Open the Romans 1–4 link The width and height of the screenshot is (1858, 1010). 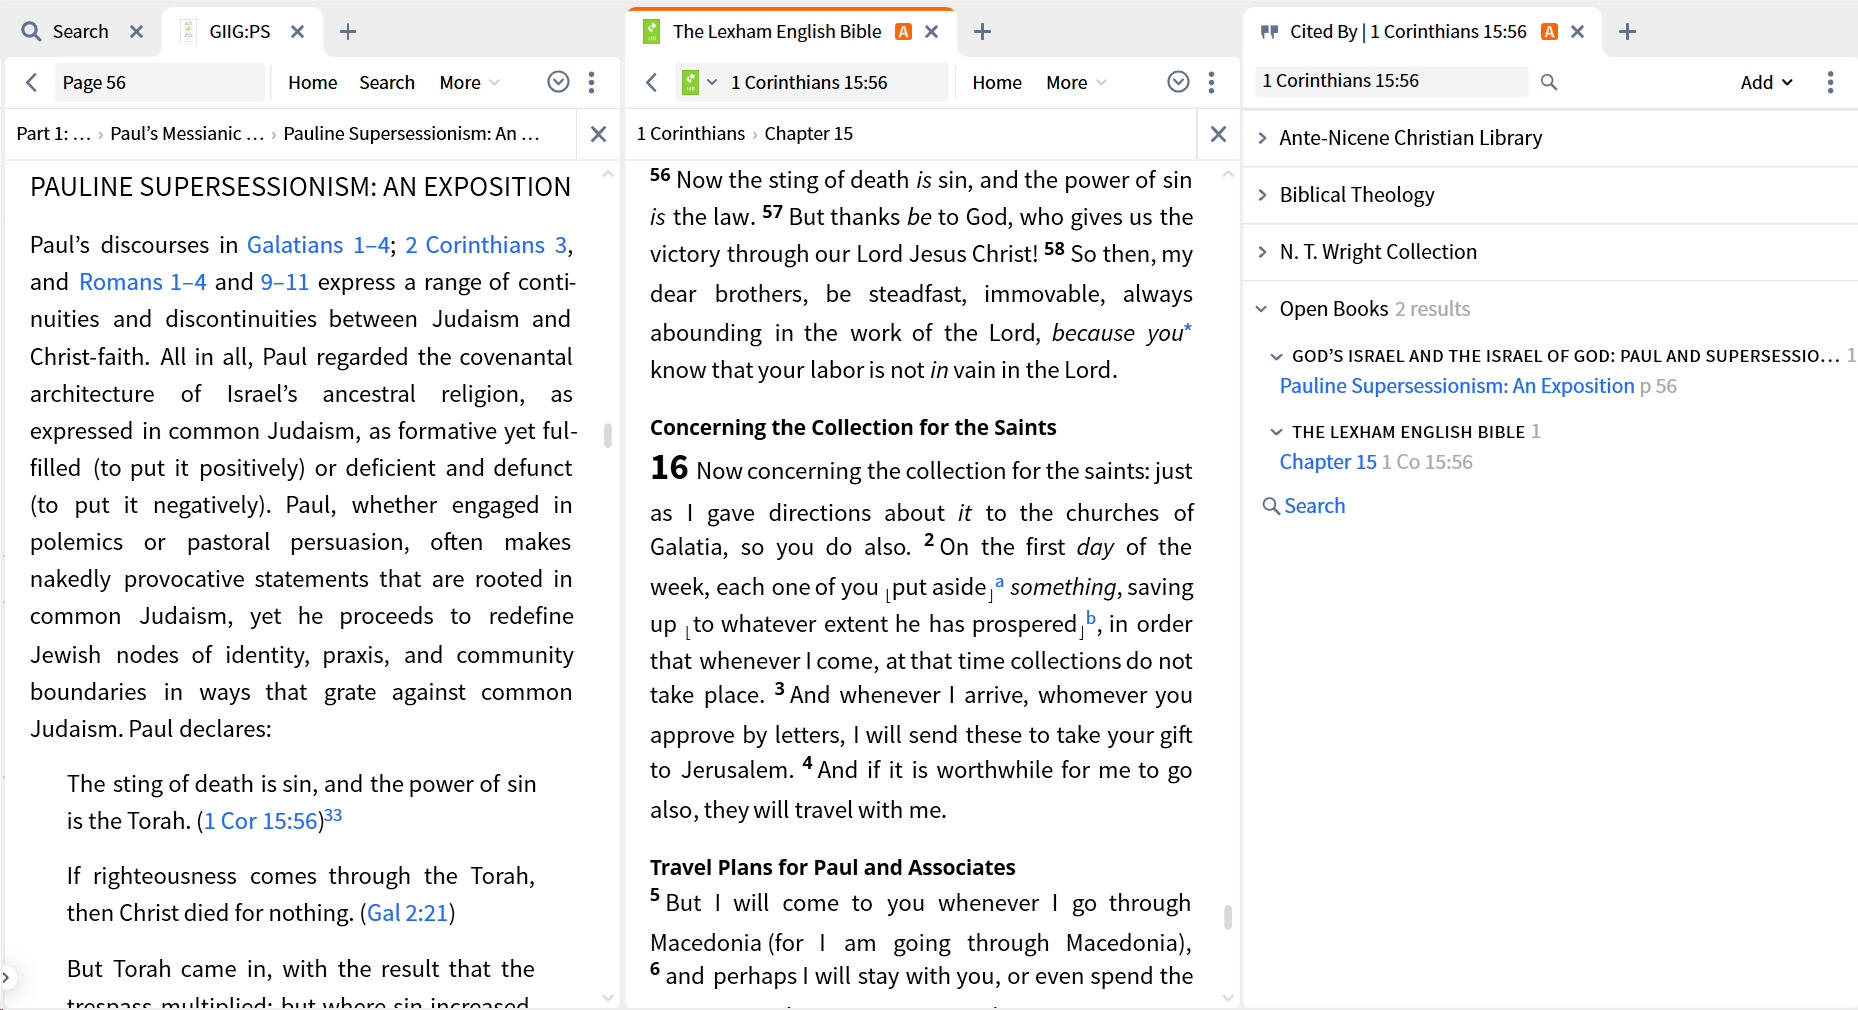[x=143, y=282]
